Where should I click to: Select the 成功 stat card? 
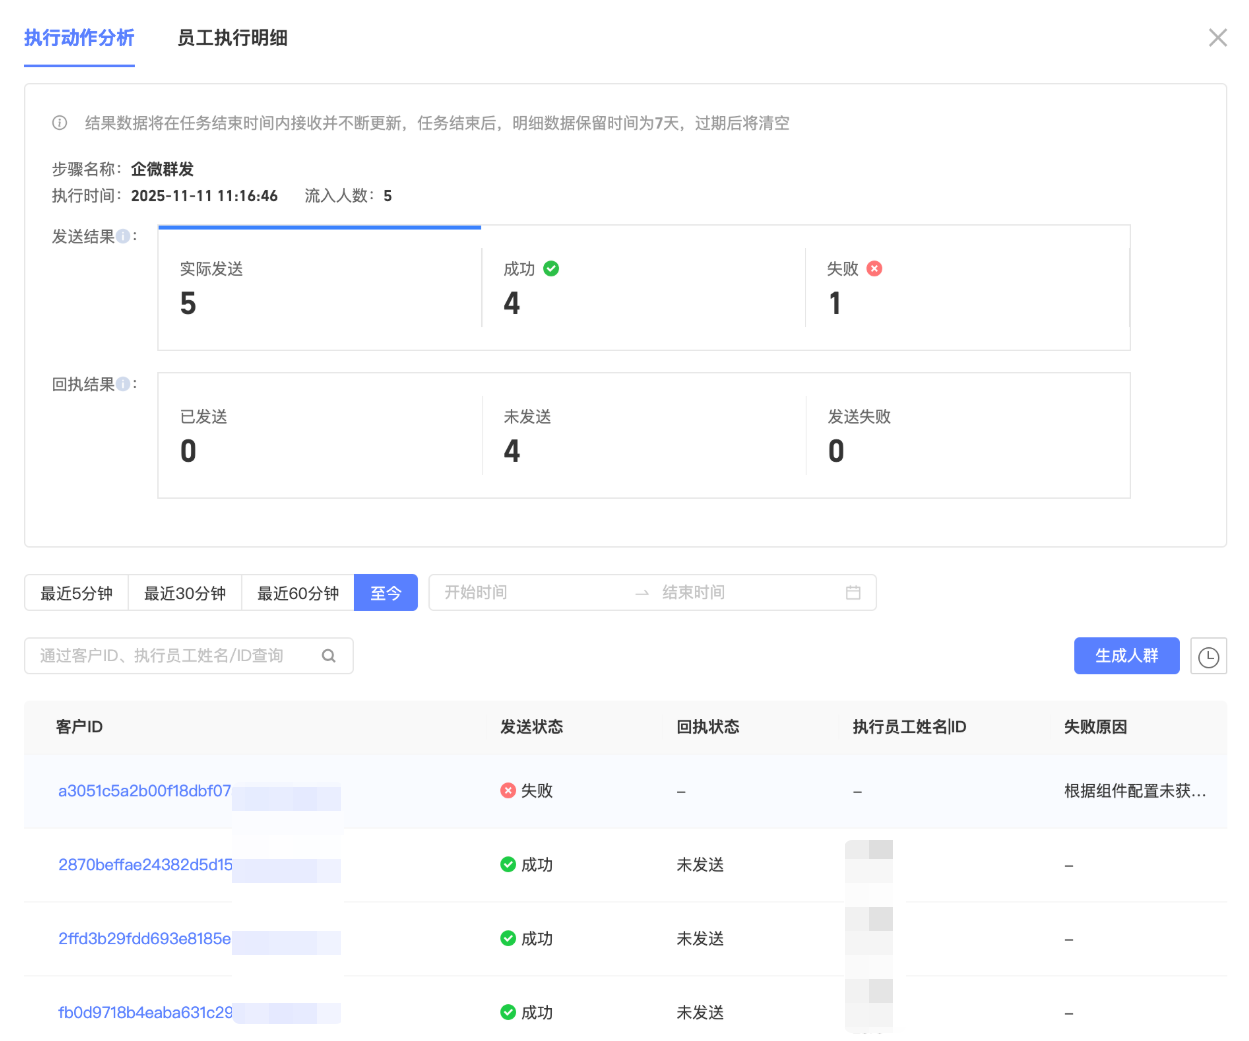pyautogui.click(x=643, y=288)
